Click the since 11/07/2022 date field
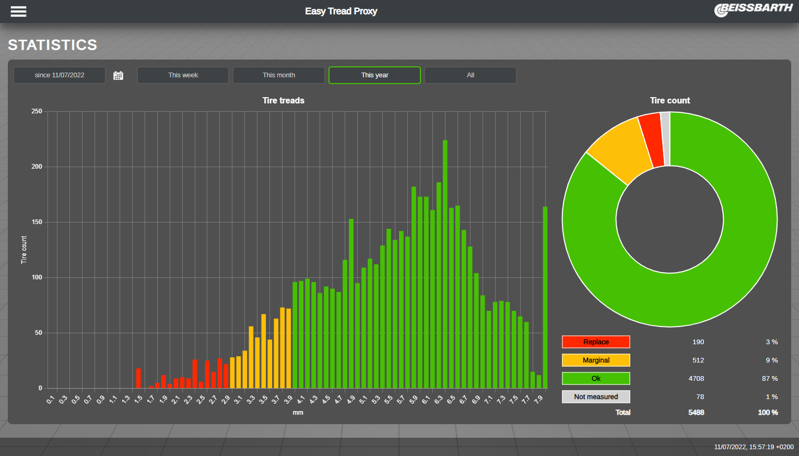The width and height of the screenshot is (800, 456). [59, 75]
